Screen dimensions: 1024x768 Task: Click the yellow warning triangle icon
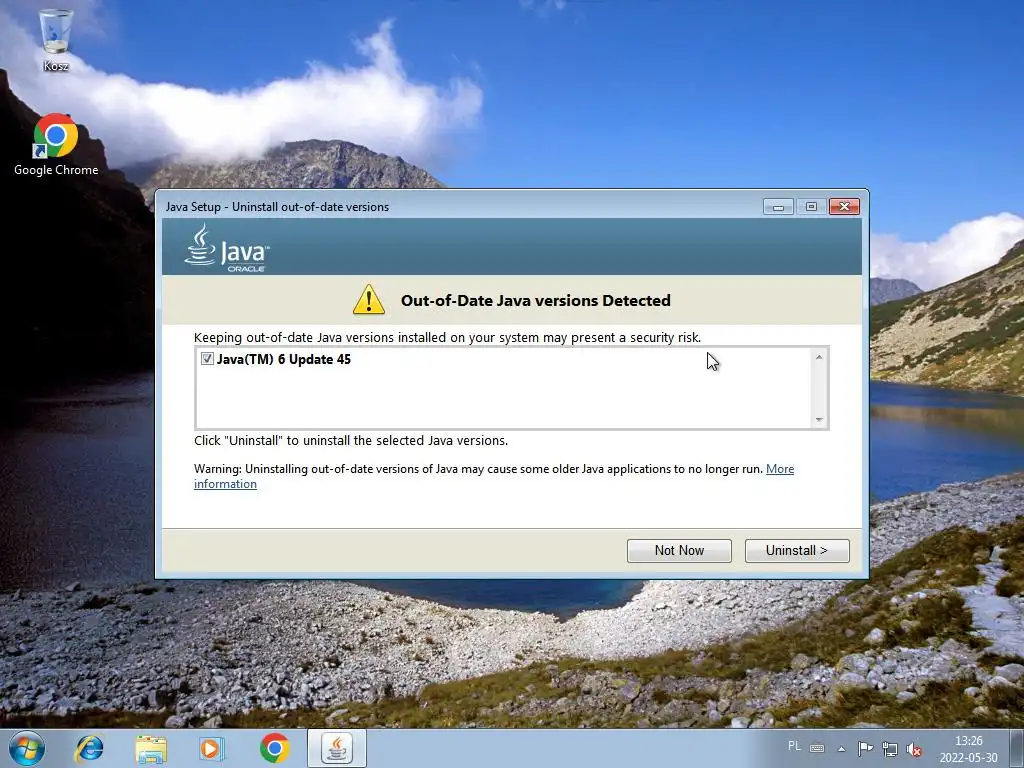coord(369,300)
